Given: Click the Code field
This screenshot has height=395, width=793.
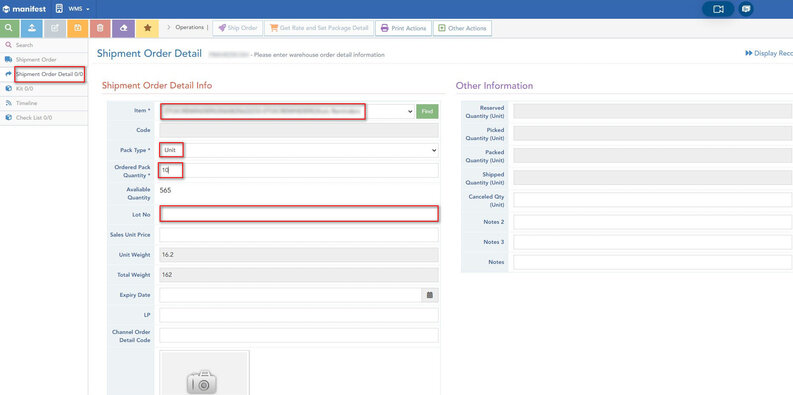Looking at the screenshot, I should pyautogui.click(x=299, y=130).
